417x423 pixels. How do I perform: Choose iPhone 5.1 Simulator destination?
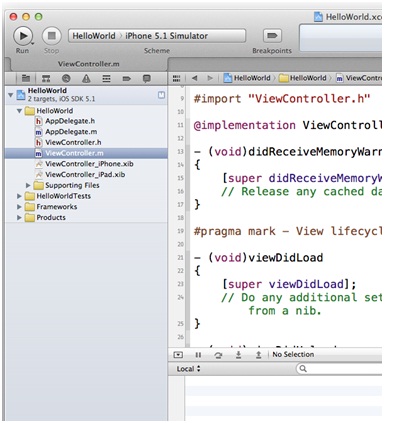[166, 36]
